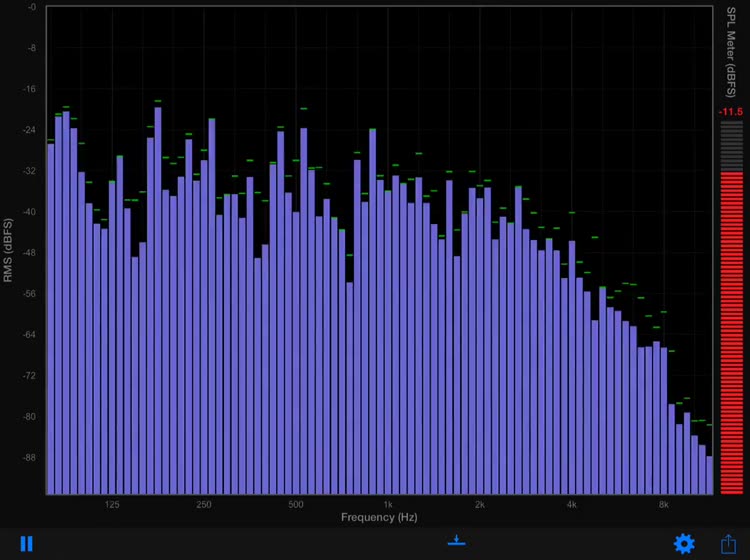The height and width of the screenshot is (560, 750).
Task: Open settings with the gear icon
Action: (684, 544)
